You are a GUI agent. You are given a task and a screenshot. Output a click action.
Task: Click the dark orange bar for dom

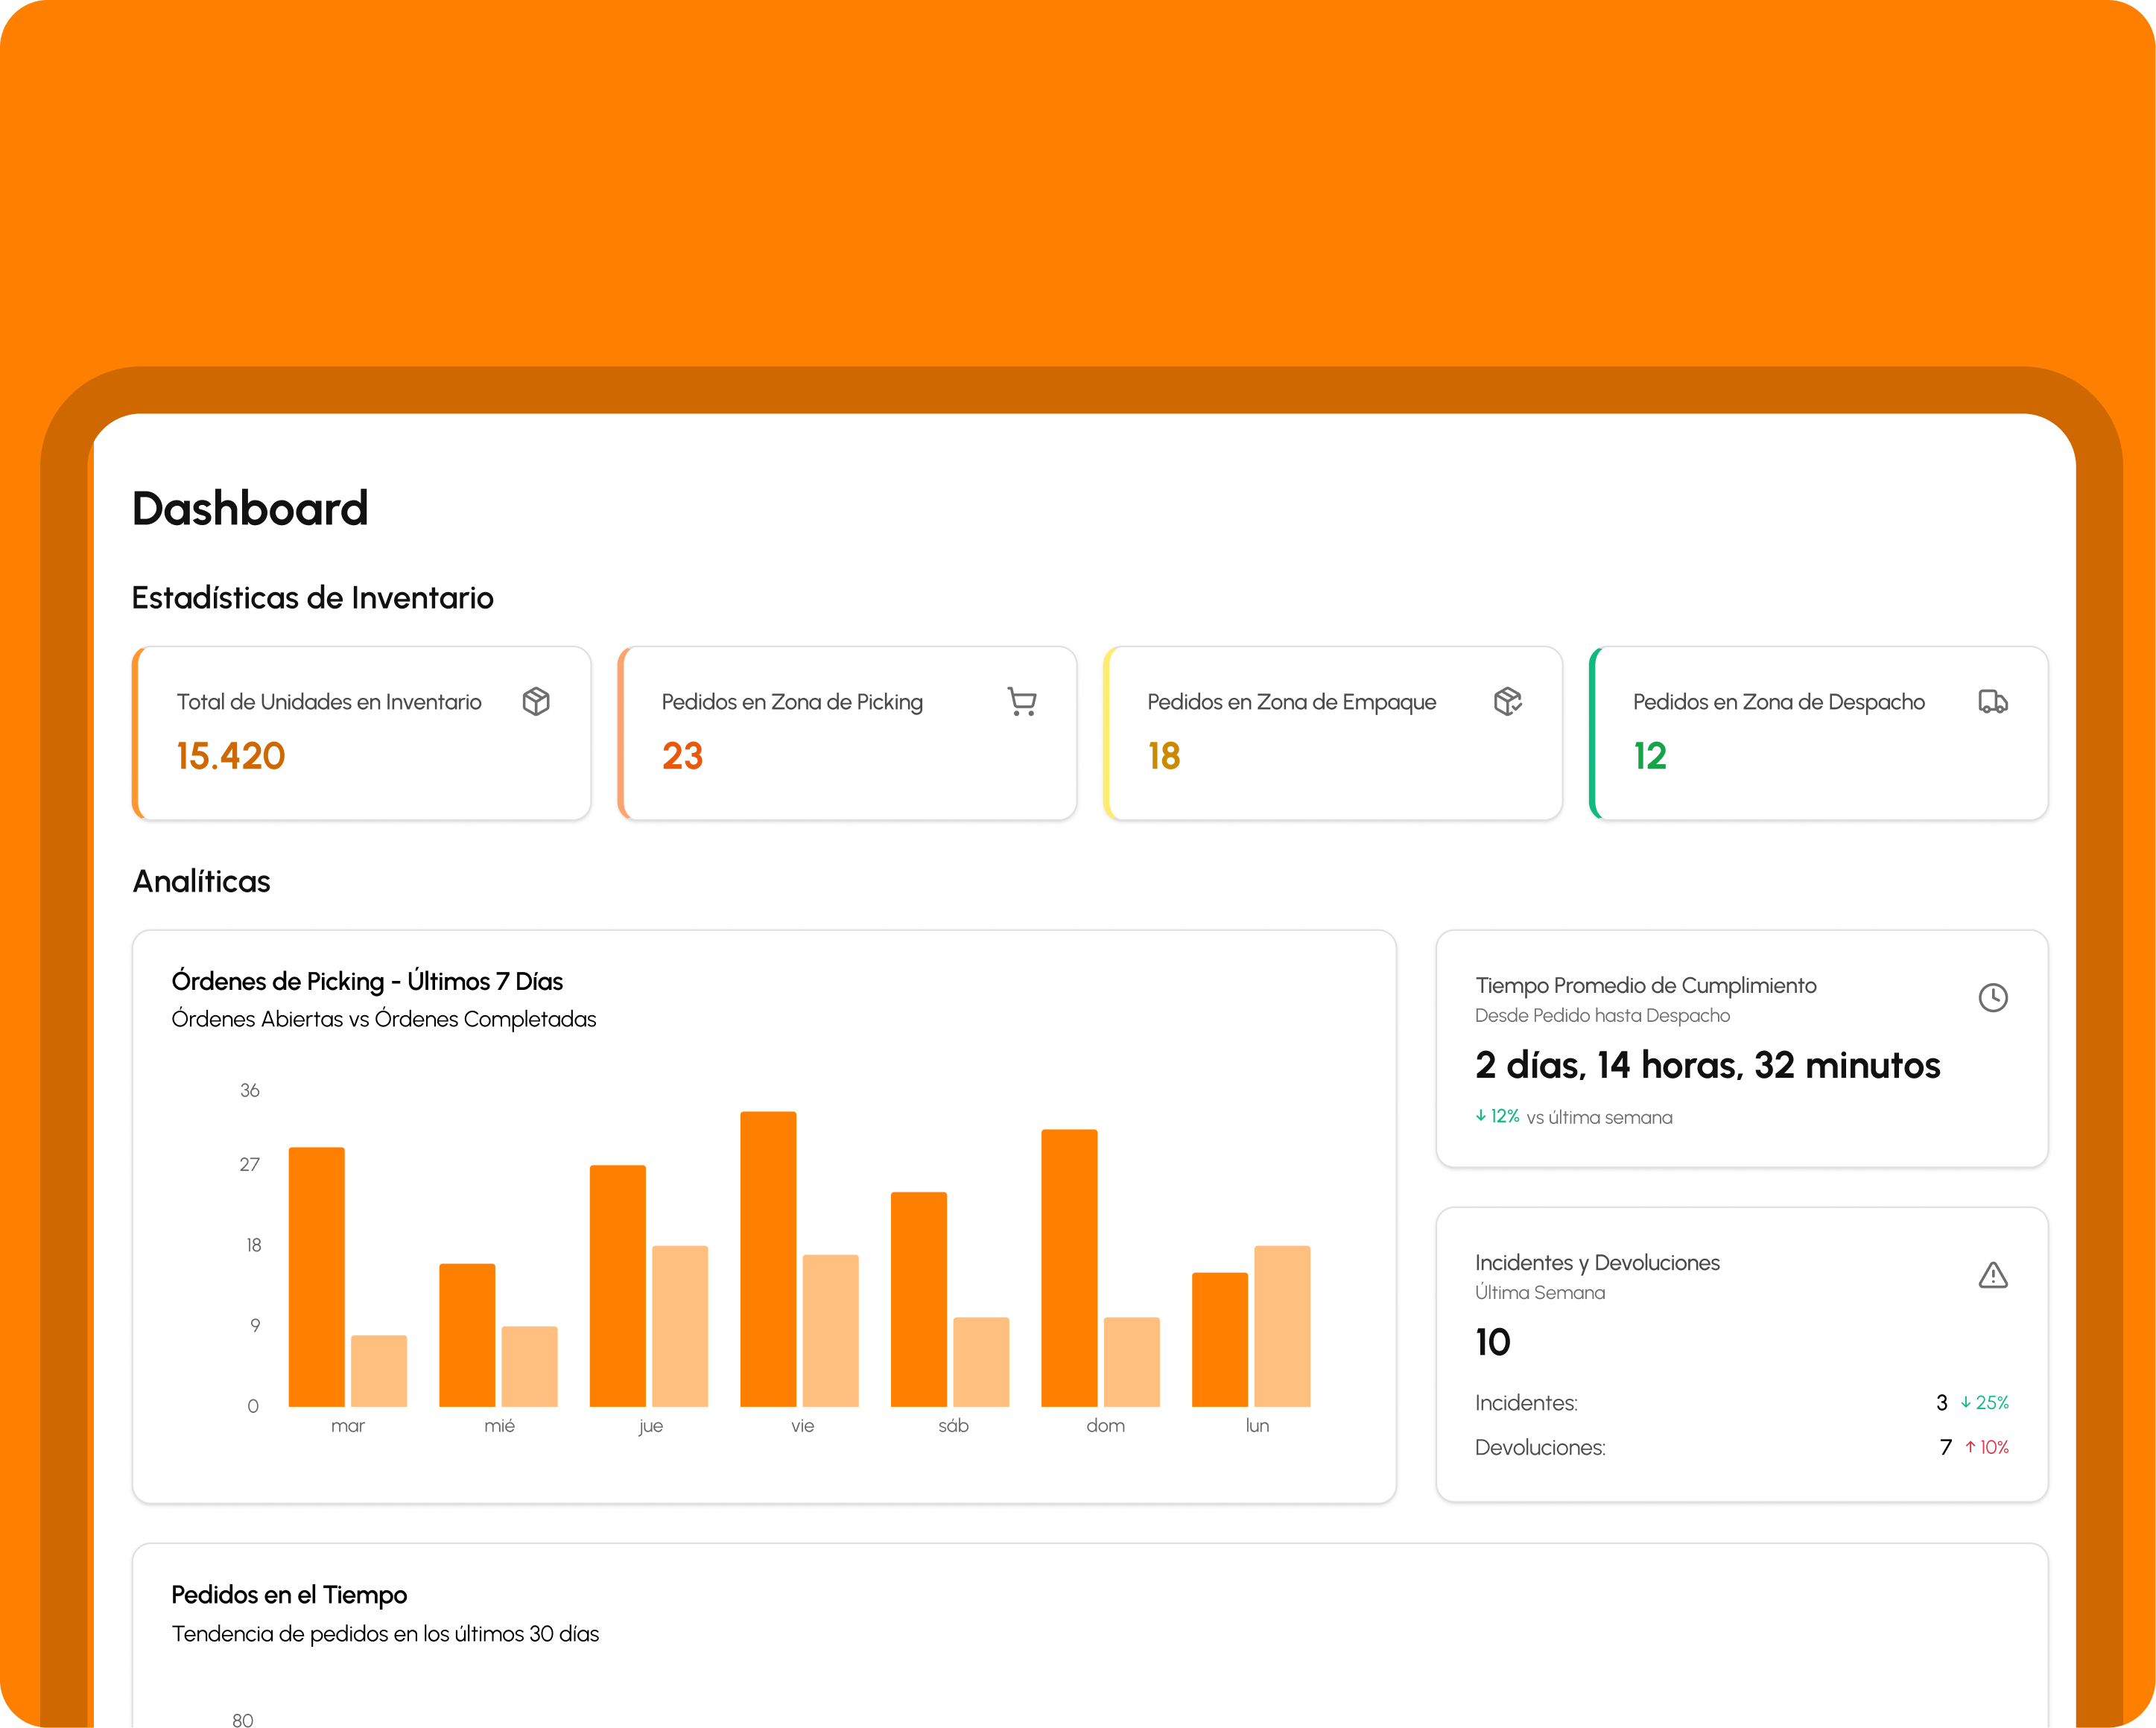(1069, 1267)
